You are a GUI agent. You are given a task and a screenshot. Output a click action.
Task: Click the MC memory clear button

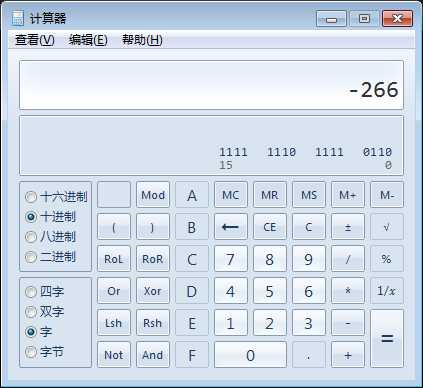pyautogui.click(x=231, y=195)
